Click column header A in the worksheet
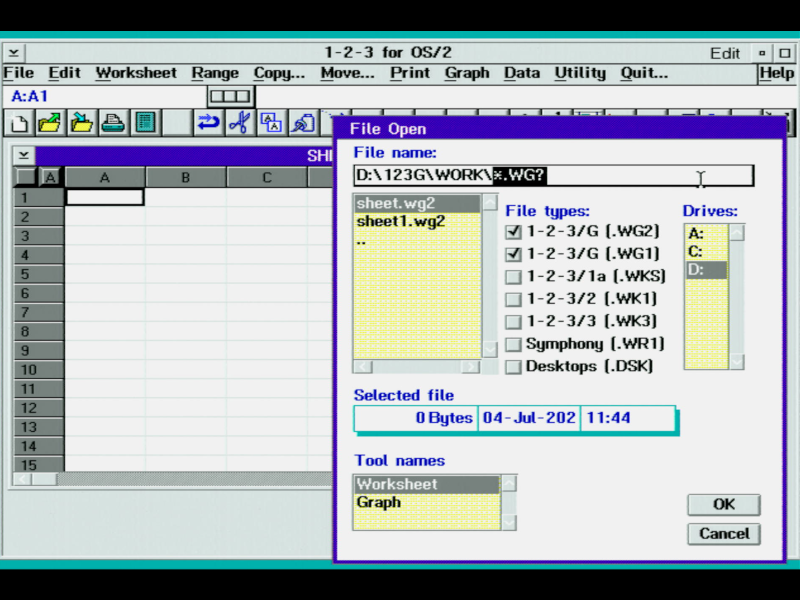Screen dimensions: 800x600 105,178
